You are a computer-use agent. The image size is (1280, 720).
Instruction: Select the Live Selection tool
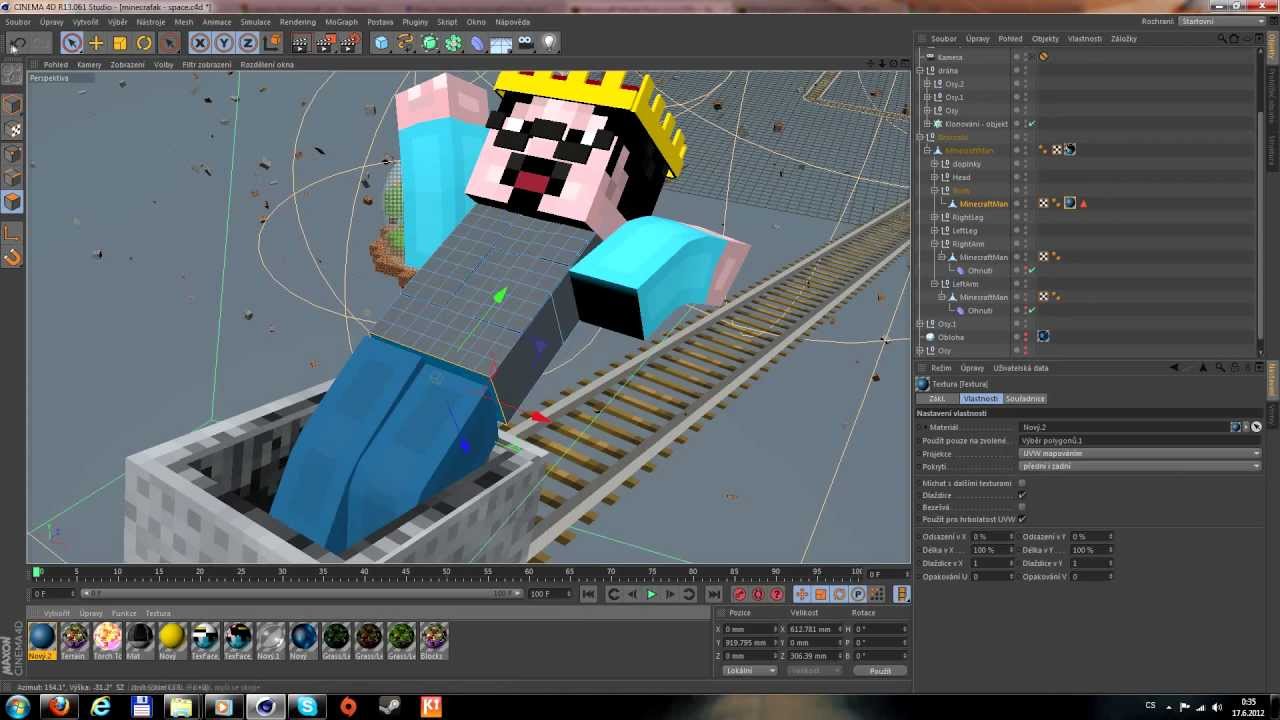coord(71,43)
